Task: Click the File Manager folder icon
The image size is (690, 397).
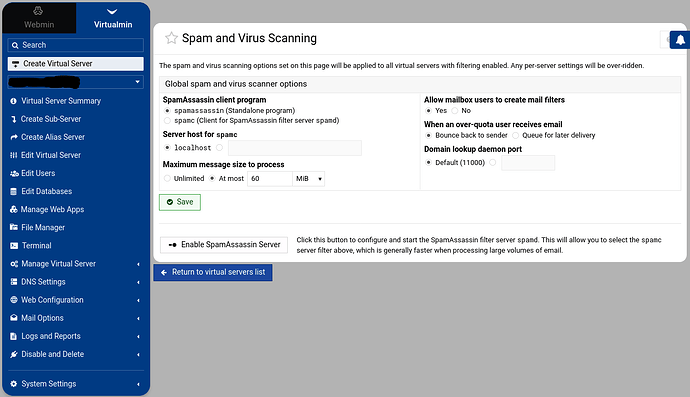Action: [14, 228]
